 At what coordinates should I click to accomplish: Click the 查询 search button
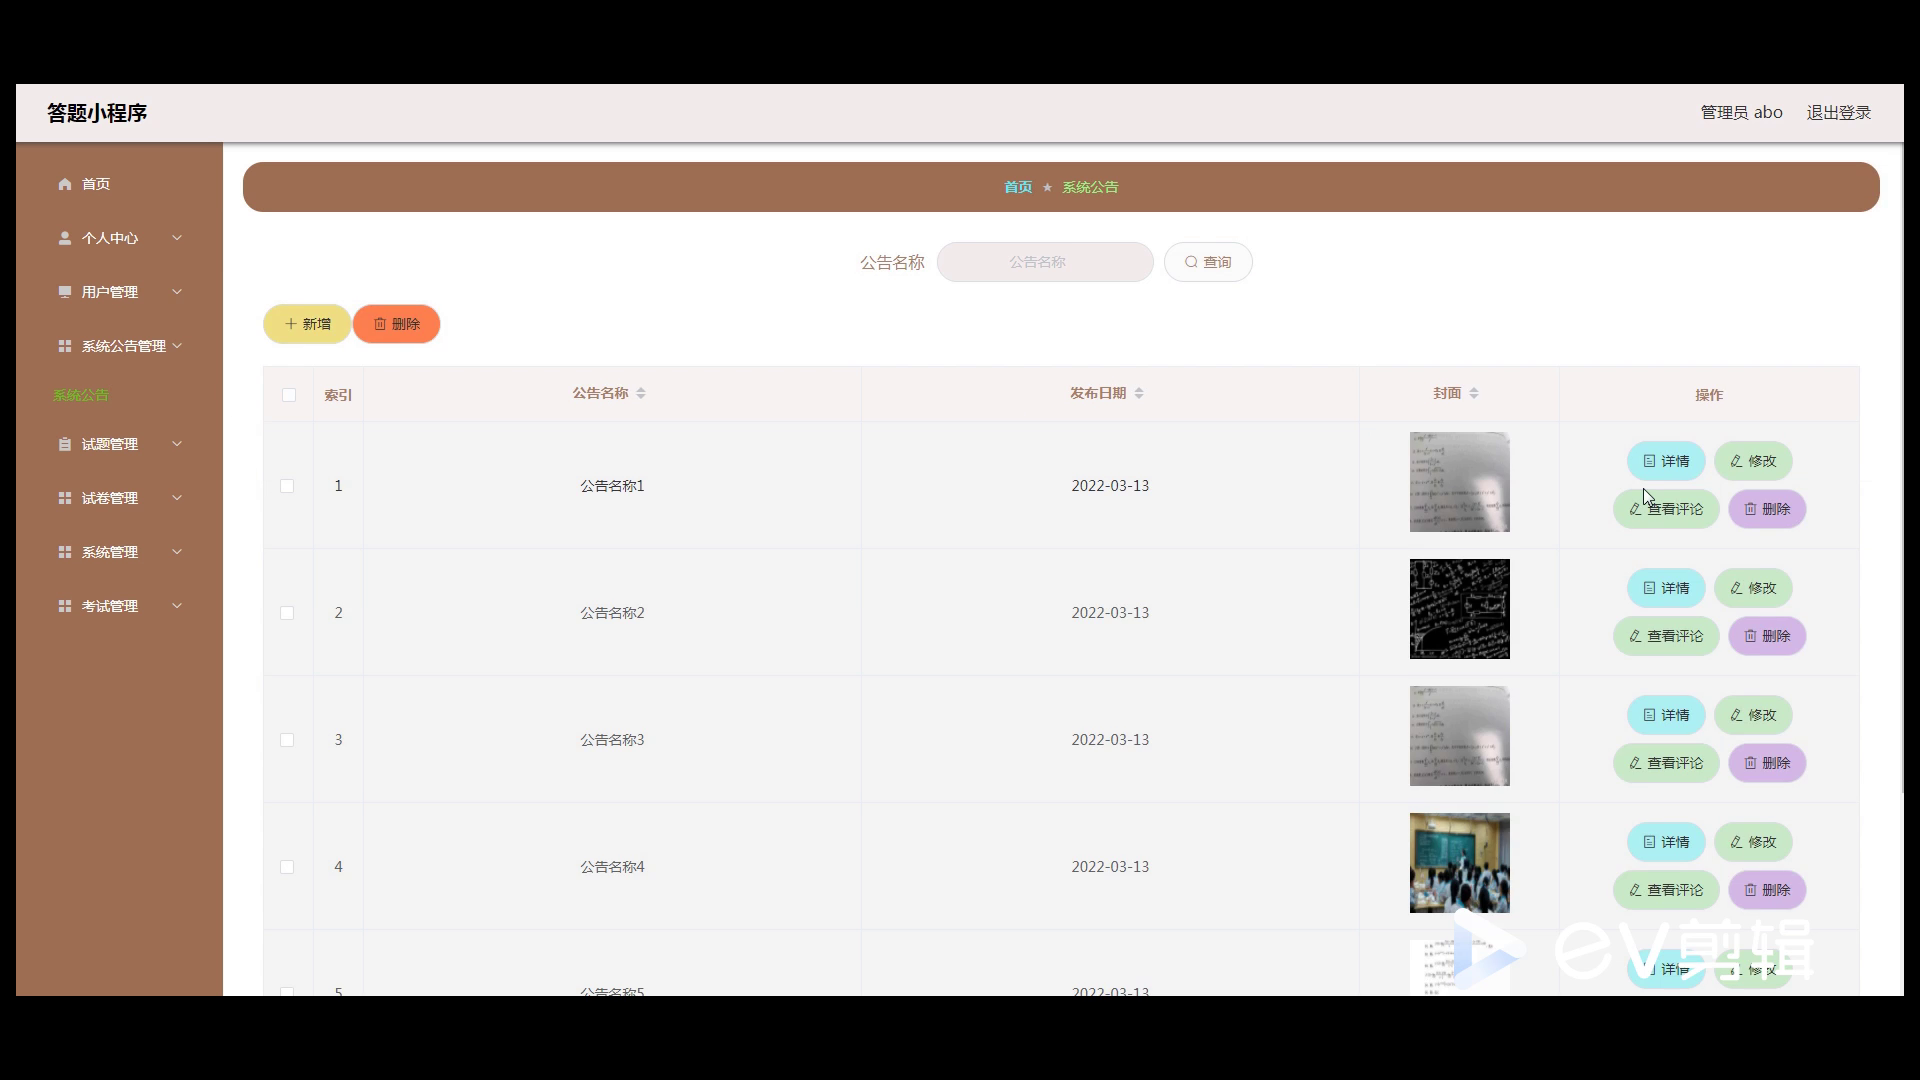pyautogui.click(x=1208, y=262)
